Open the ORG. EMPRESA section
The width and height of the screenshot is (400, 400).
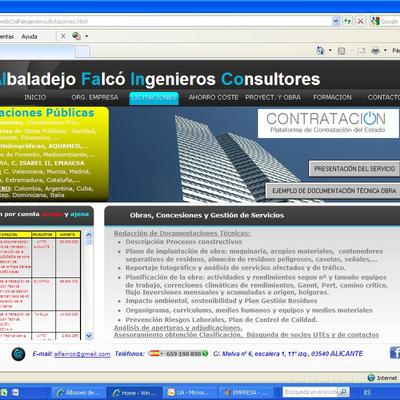point(95,97)
